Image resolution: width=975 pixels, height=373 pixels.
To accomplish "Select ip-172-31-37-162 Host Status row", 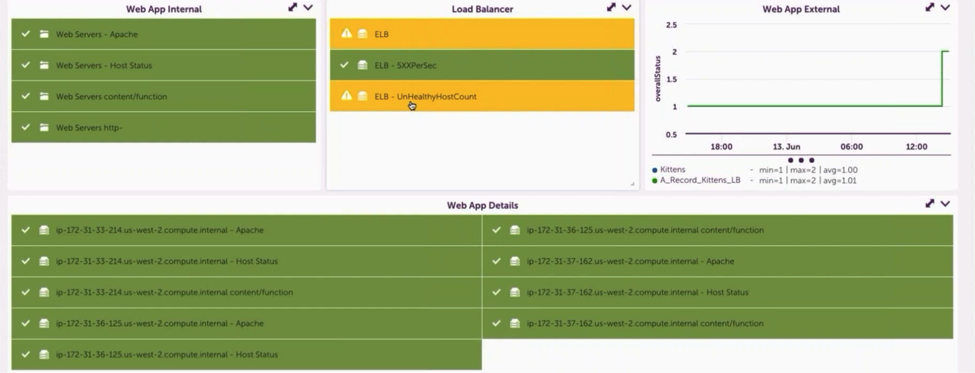I will pyautogui.click(x=718, y=292).
